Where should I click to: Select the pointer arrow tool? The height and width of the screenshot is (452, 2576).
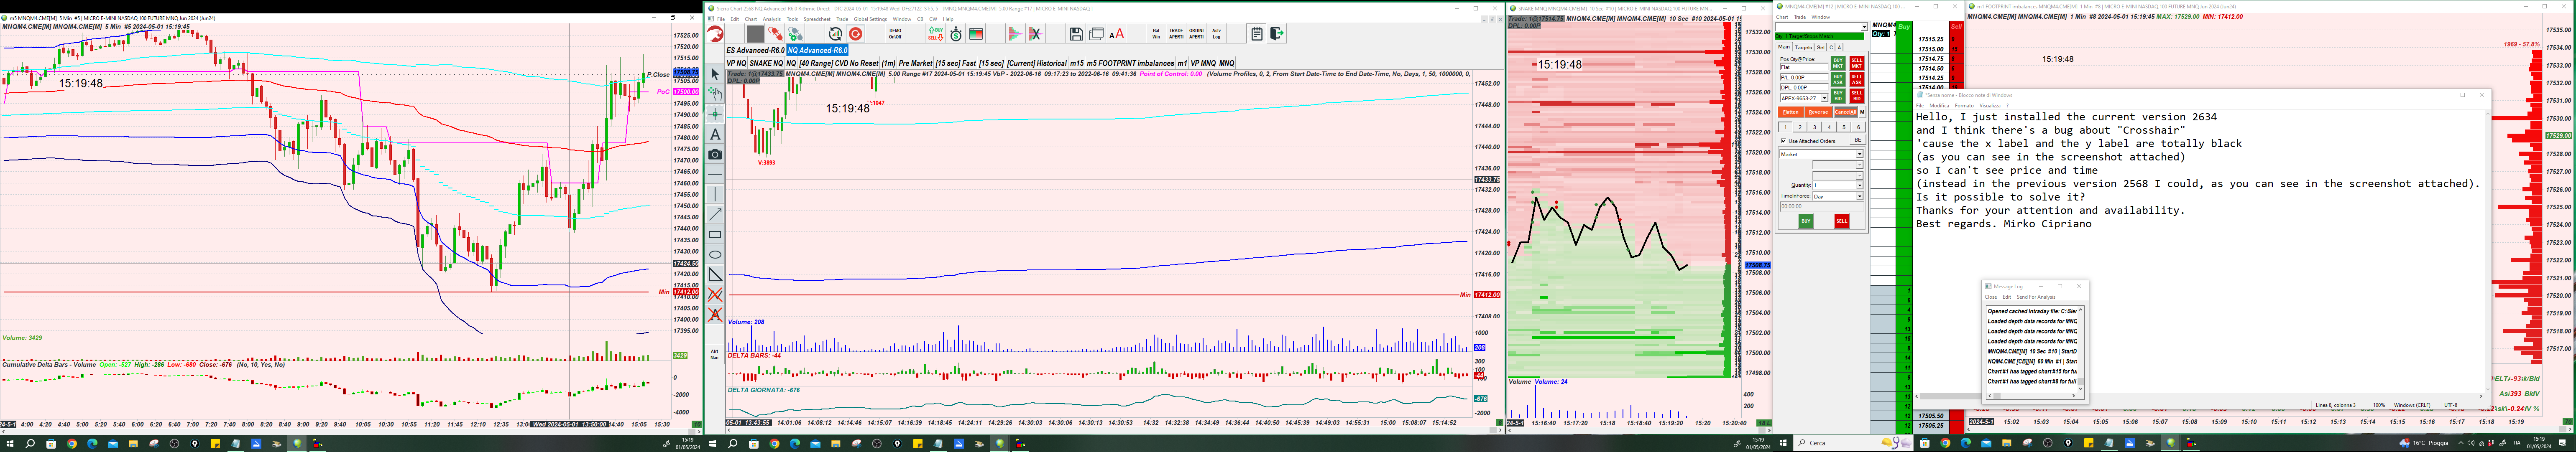(715, 74)
